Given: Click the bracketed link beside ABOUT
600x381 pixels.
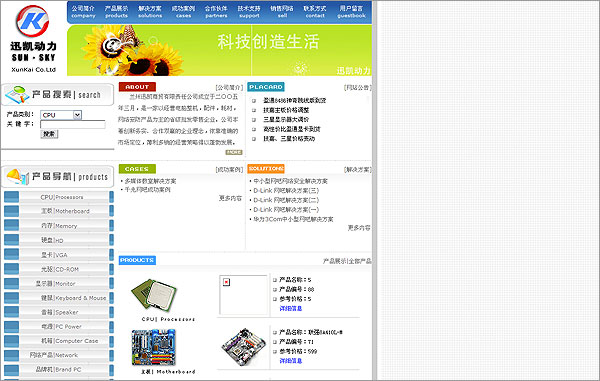Looking at the screenshot, I should pyautogui.click(x=229, y=87).
